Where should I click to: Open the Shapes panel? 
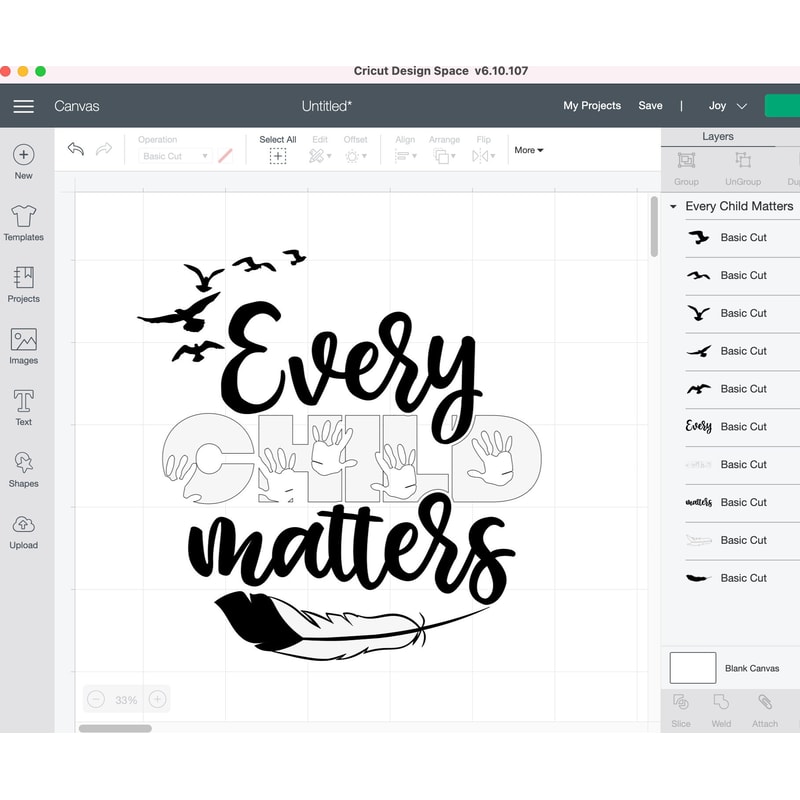23,468
